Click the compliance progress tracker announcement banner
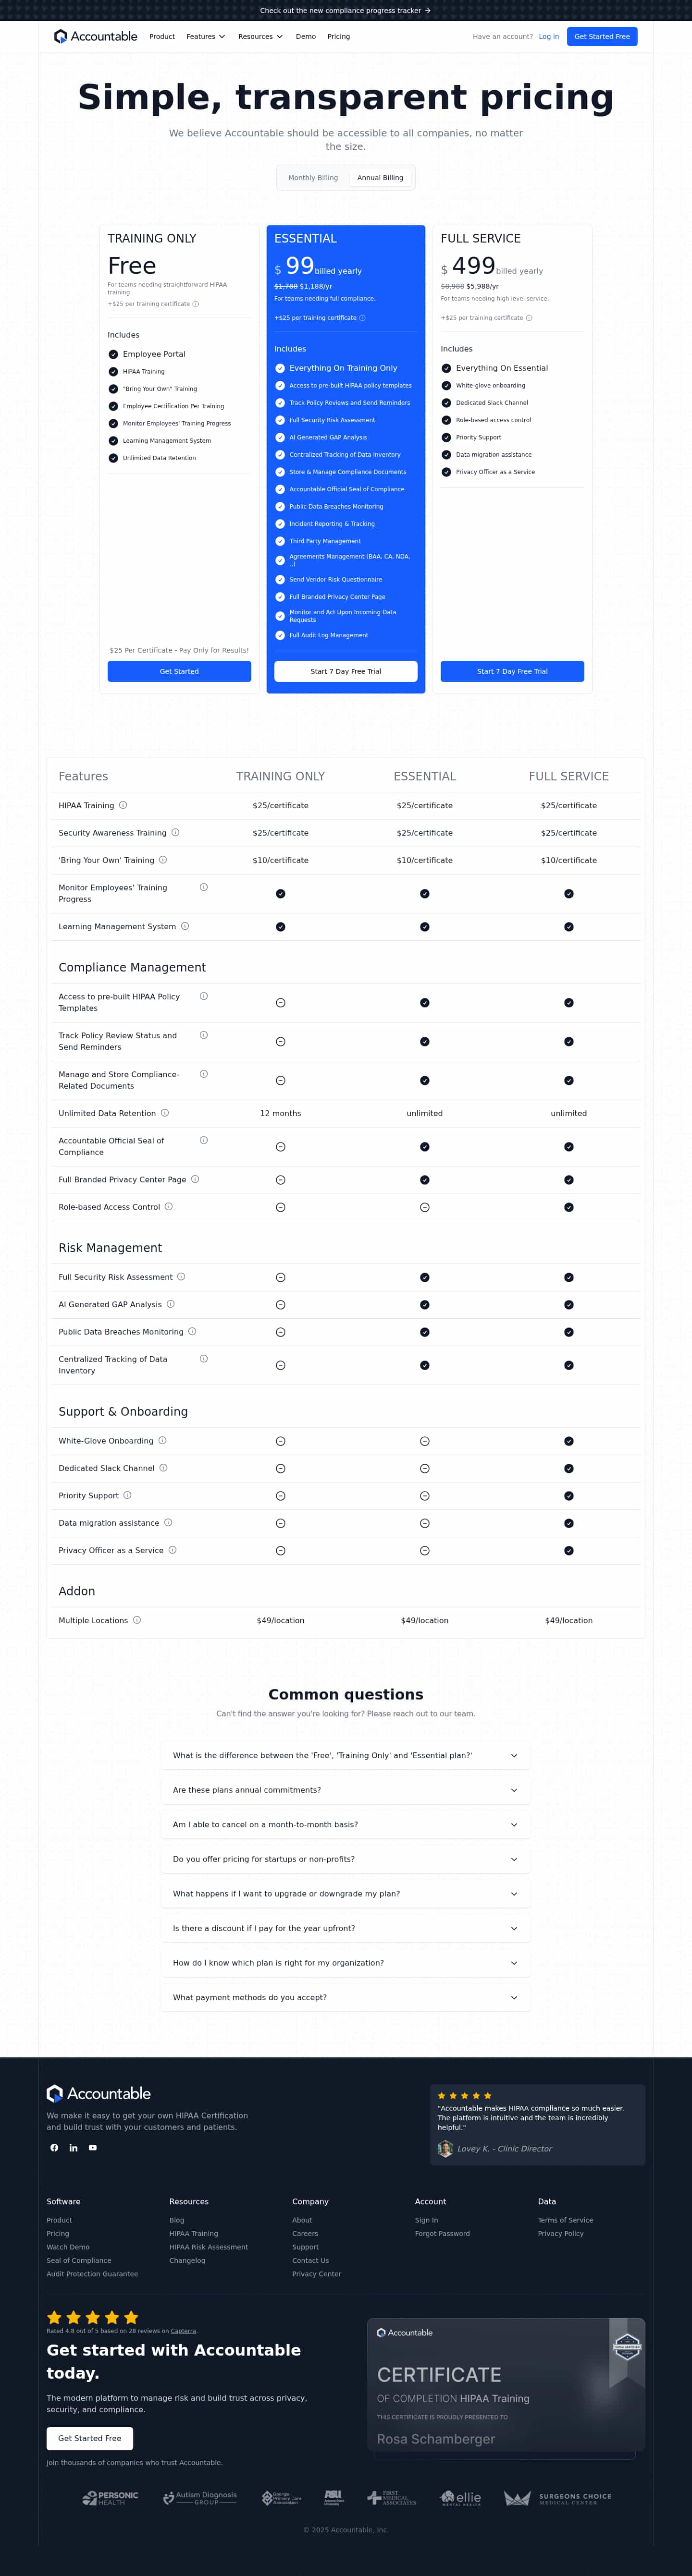The width and height of the screenshot is (692, 2576). 345,11
